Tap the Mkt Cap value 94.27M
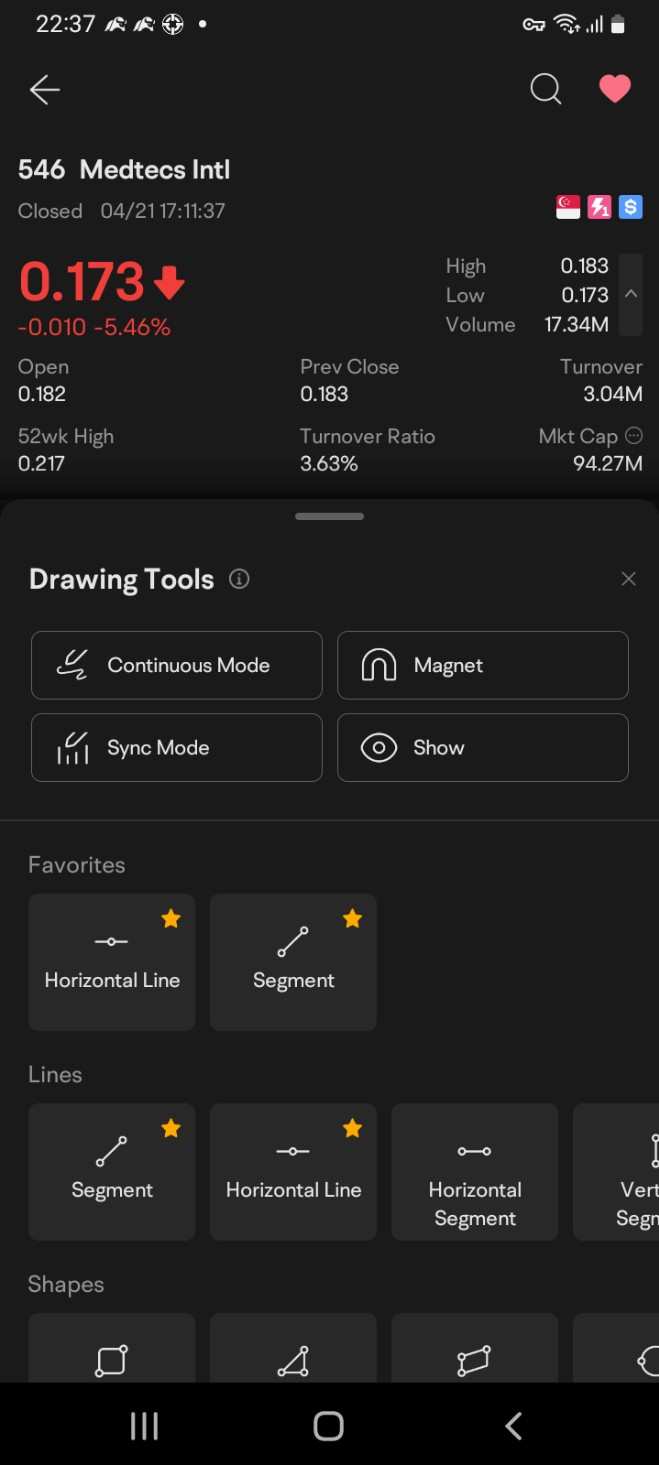The image size is (659, 1465). point(608,463)
